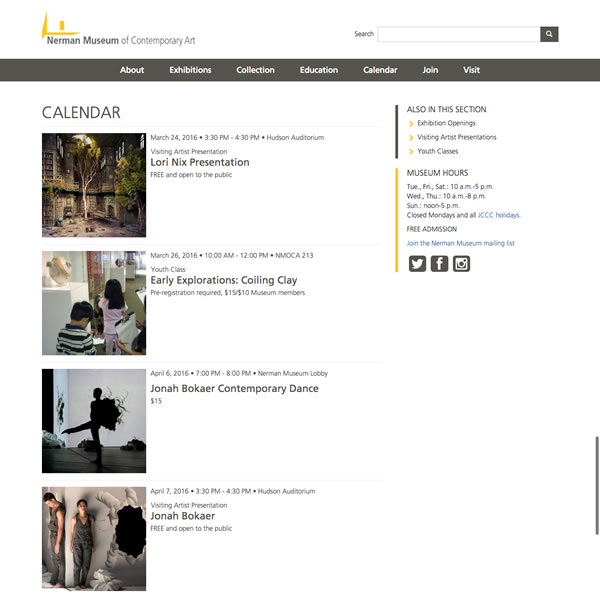Viewport: 600px width, 609px height.
Task: Open the museum's Facebook page icon
Action: click(x=439, y=264)
